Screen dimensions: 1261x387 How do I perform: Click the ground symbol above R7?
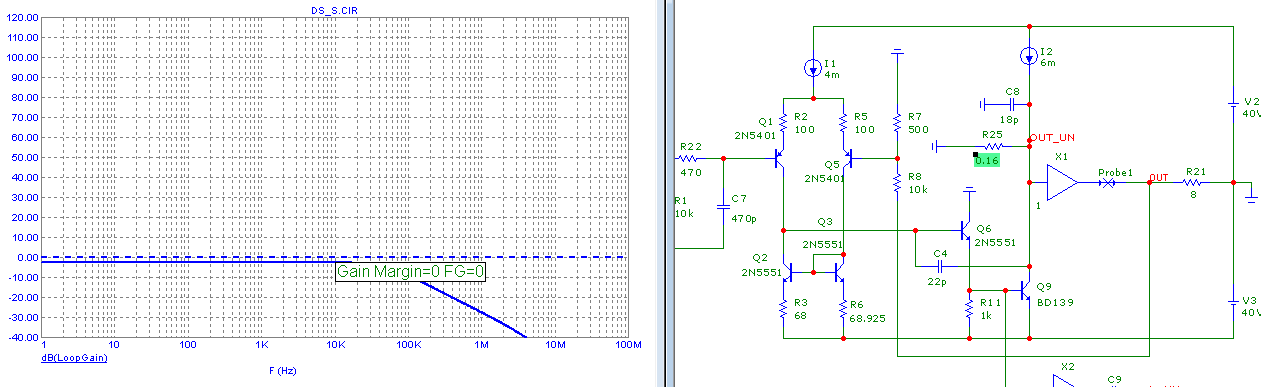coord(897,50)
